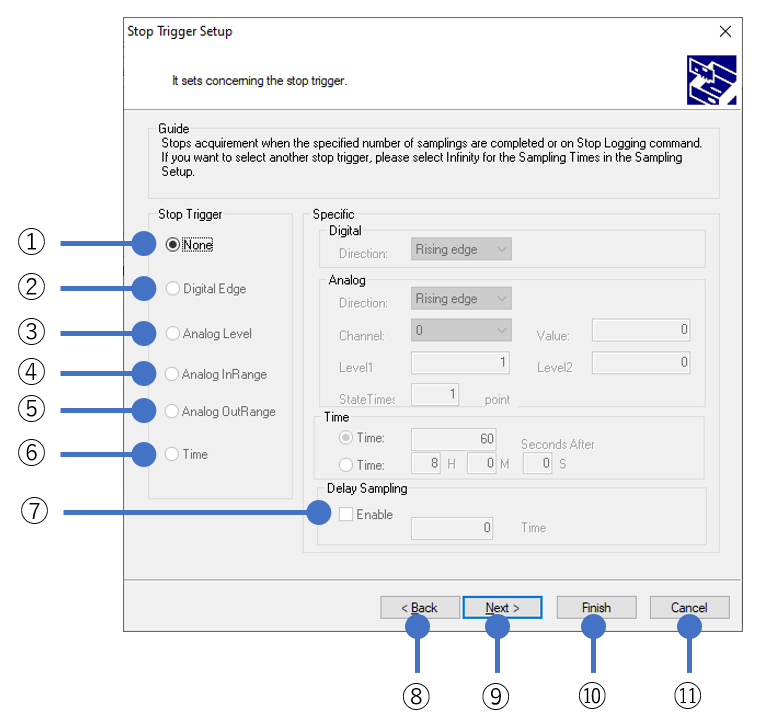The height and width of the screenshot is (716, 760).
Task: Open the Digital Direction dropdown
Action: click(x=462, y=249)
